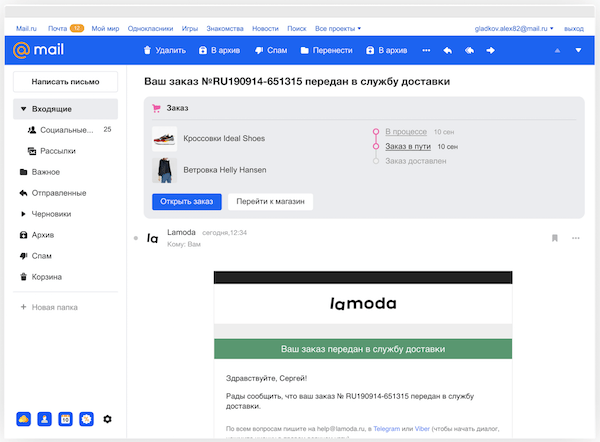Open Одноклассники in top navigation

pyautogui.click(x=150, y=29)
